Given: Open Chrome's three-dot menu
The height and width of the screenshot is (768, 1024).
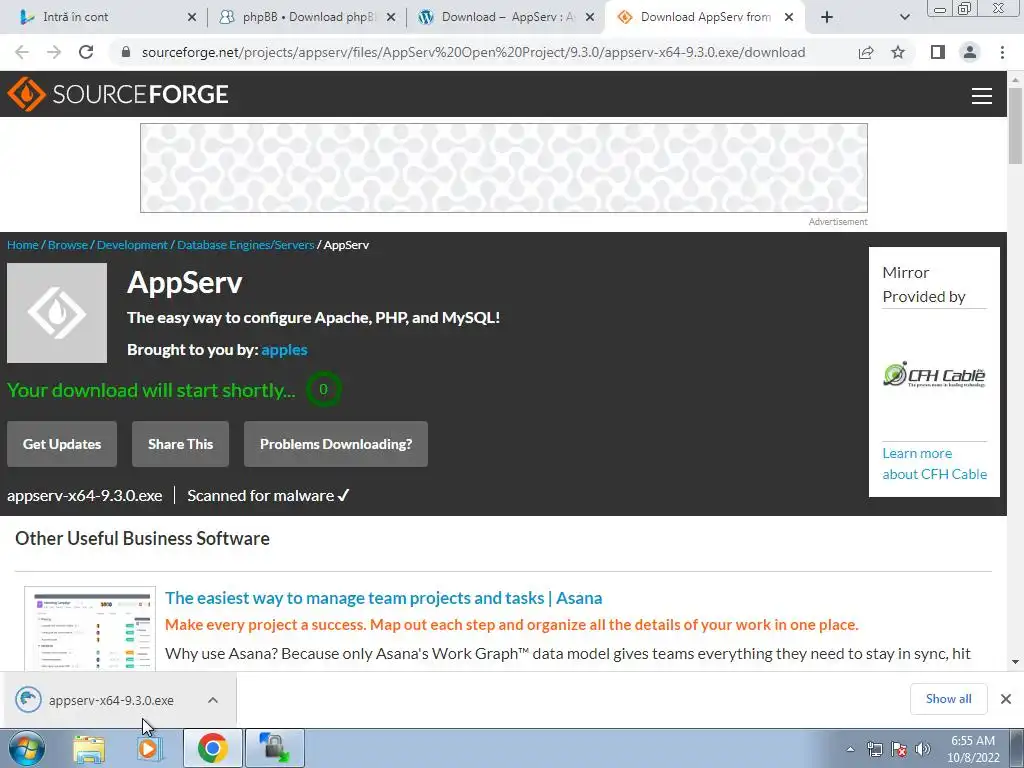Looking at the screenshot, I should point(1002,52).
